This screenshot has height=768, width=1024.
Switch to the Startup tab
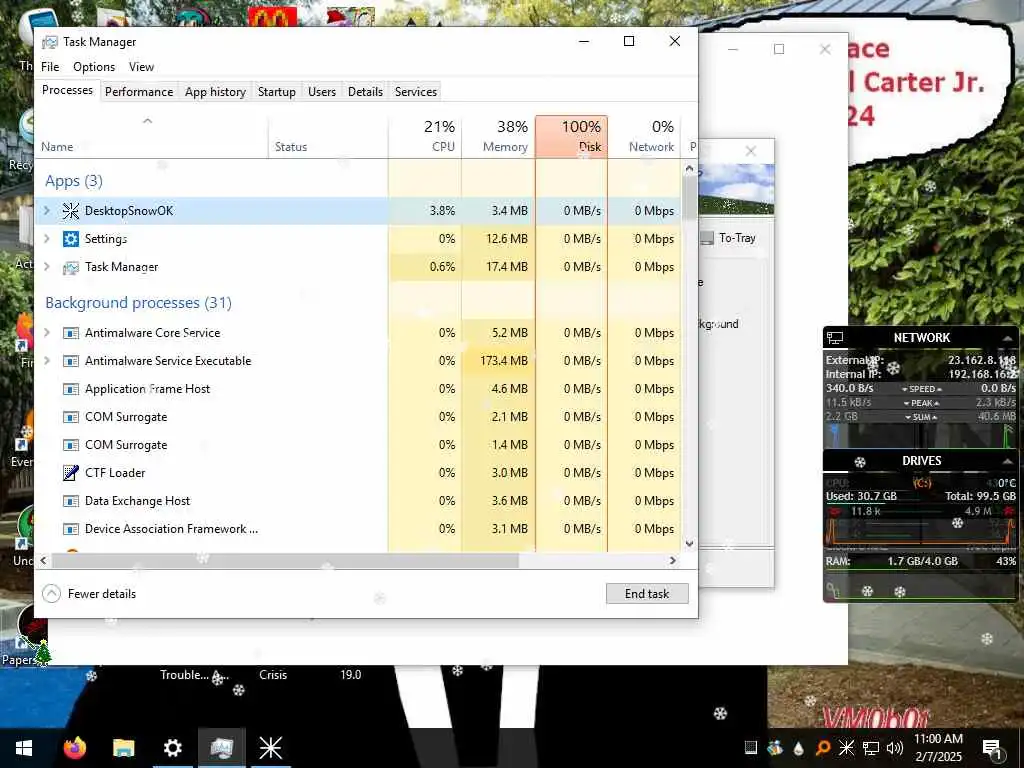[277, 92]
